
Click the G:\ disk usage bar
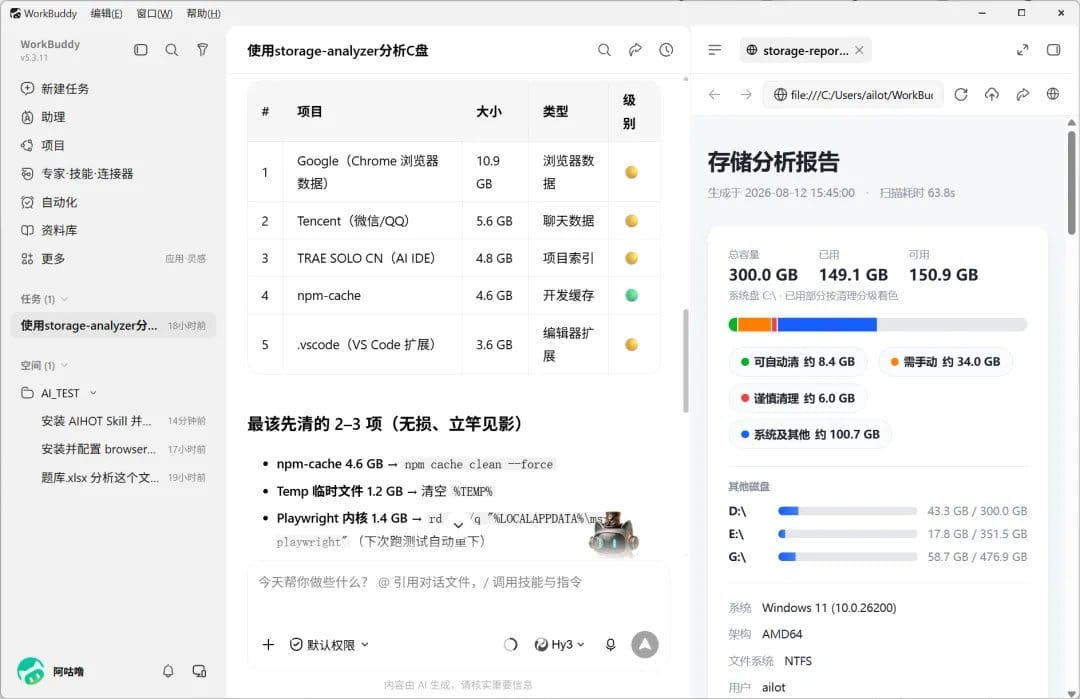coord(847,556)
